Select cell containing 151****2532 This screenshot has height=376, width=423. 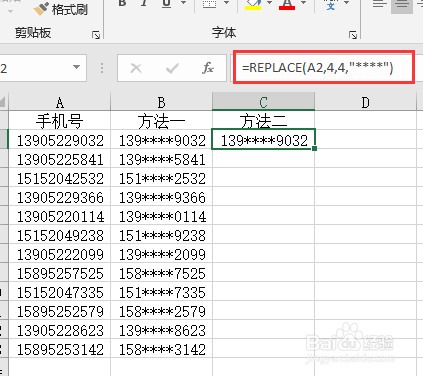click(x=161, y=178)
